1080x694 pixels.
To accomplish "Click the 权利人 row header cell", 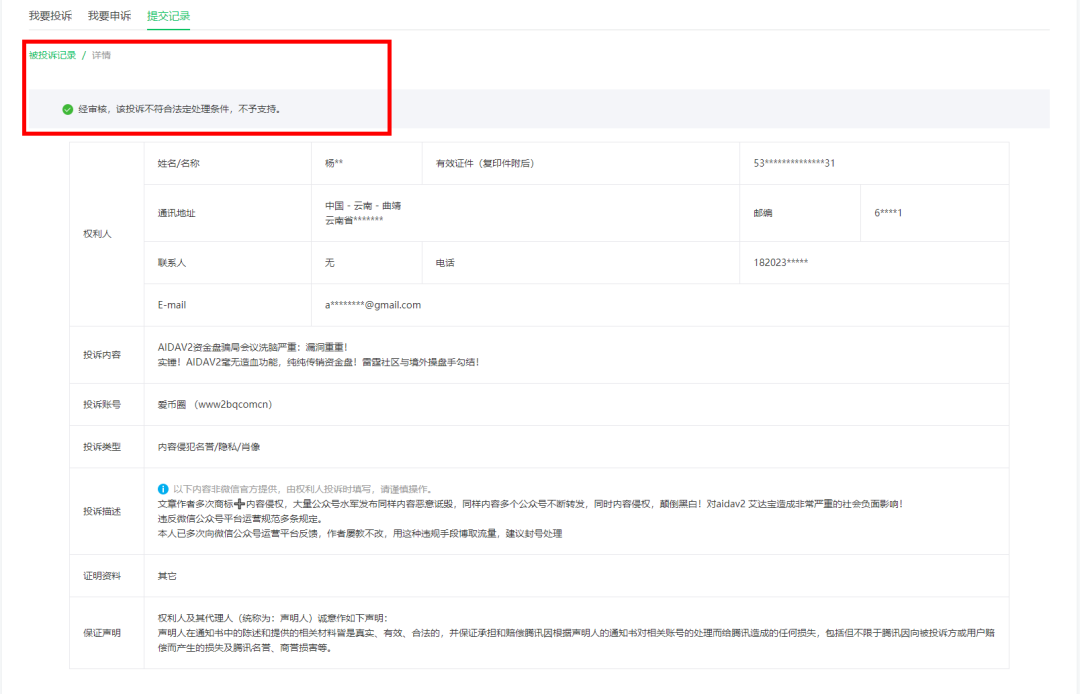I will click(97, 234).
